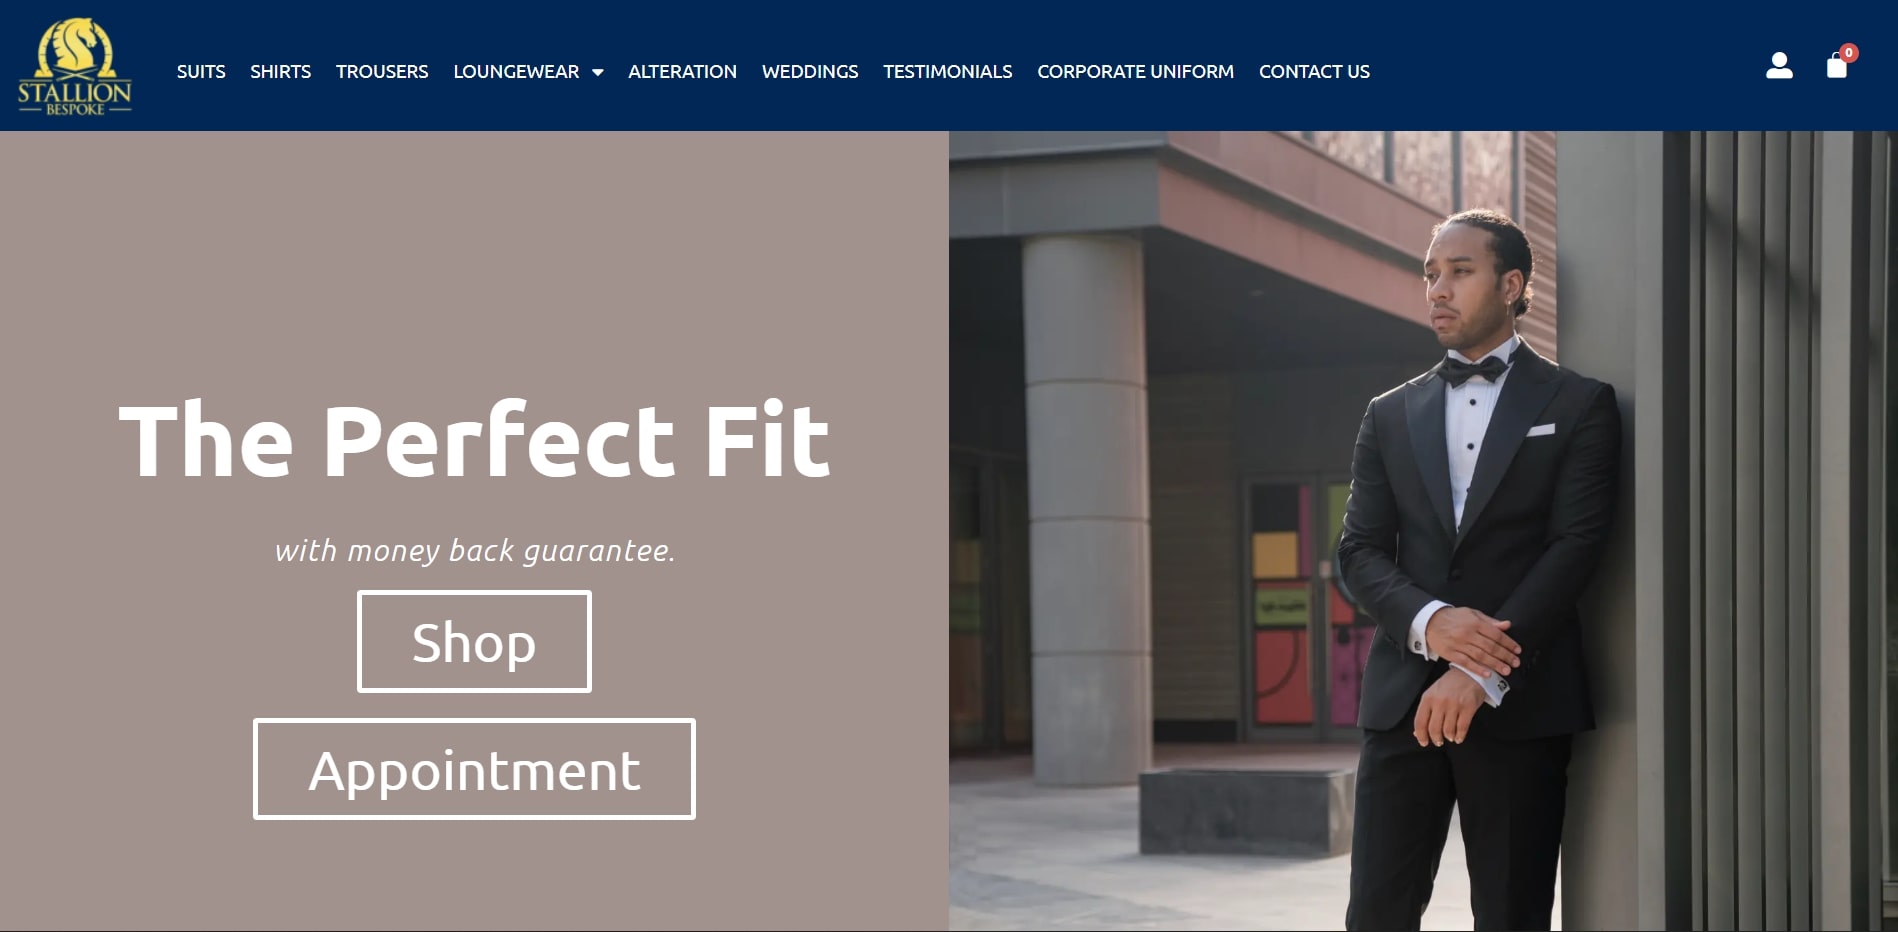The width and height of the screenshot is (1898, 932).
Task: Visit the Weddings section
Action: tap(810, 72)
